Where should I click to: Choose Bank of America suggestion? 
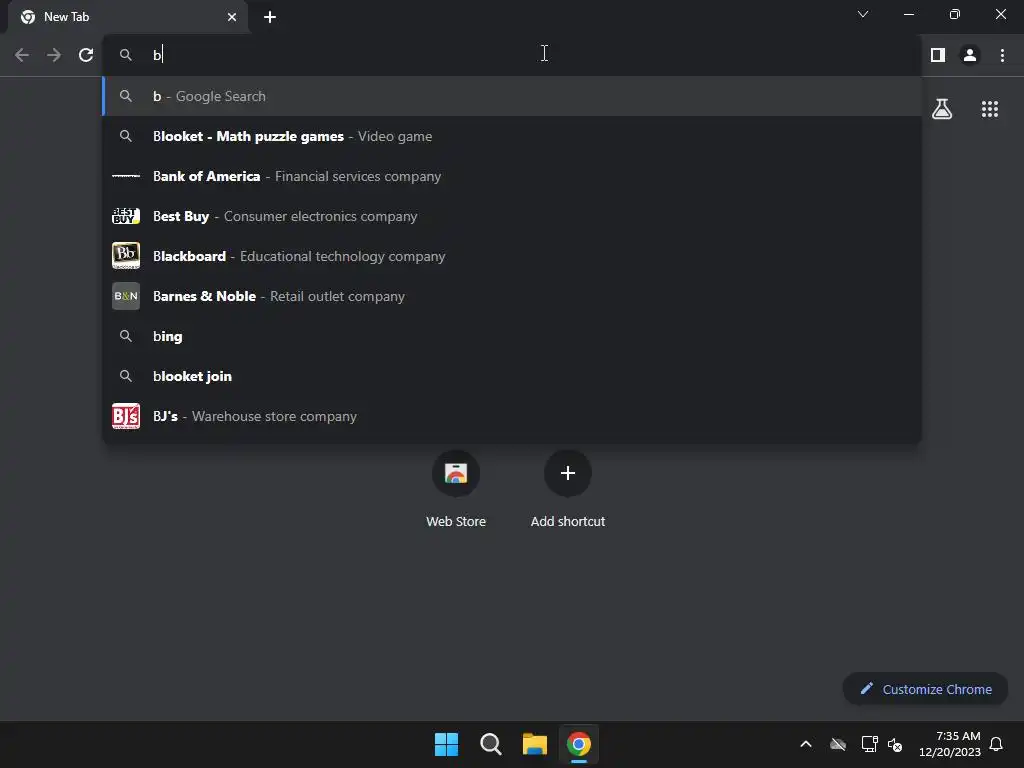click(x=512, y=176)
